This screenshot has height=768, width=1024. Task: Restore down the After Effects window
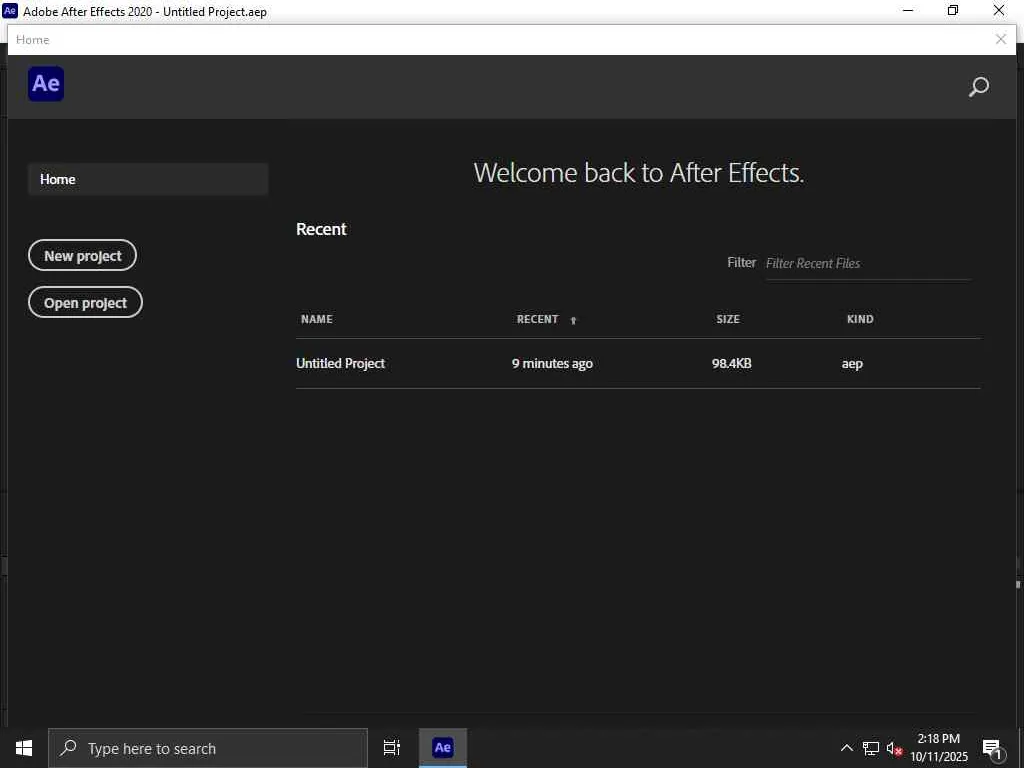pyautogui.click(x=953, y=10)
